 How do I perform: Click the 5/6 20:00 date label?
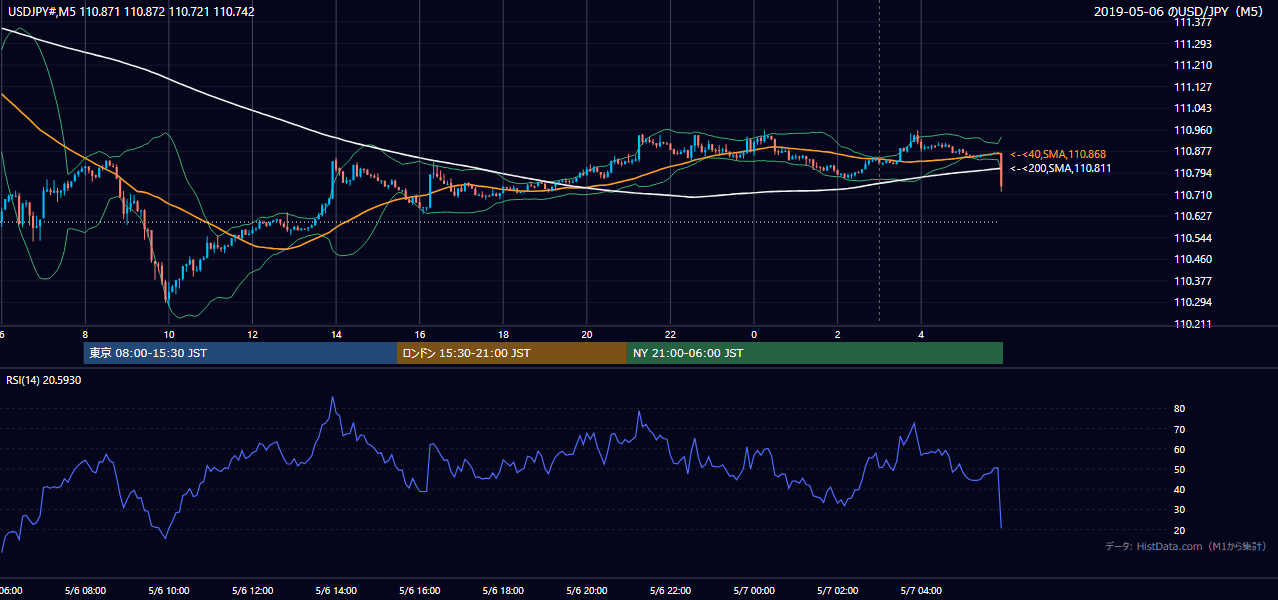(587, 591)
